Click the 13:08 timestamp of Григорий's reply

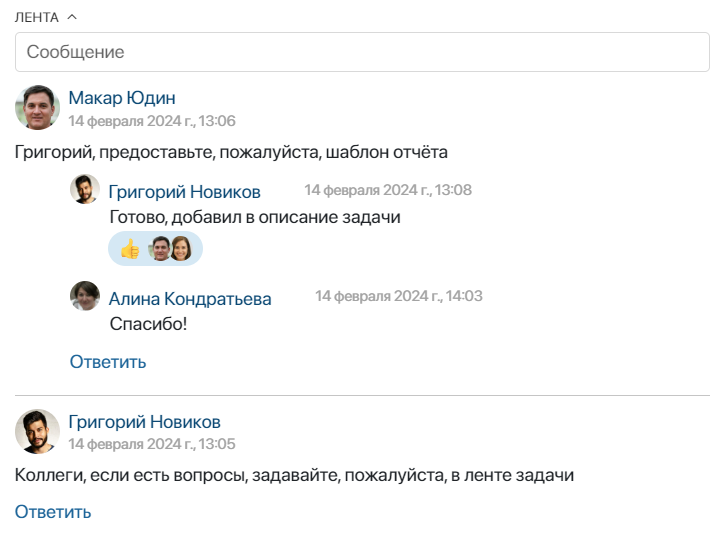tap(388, 190)
